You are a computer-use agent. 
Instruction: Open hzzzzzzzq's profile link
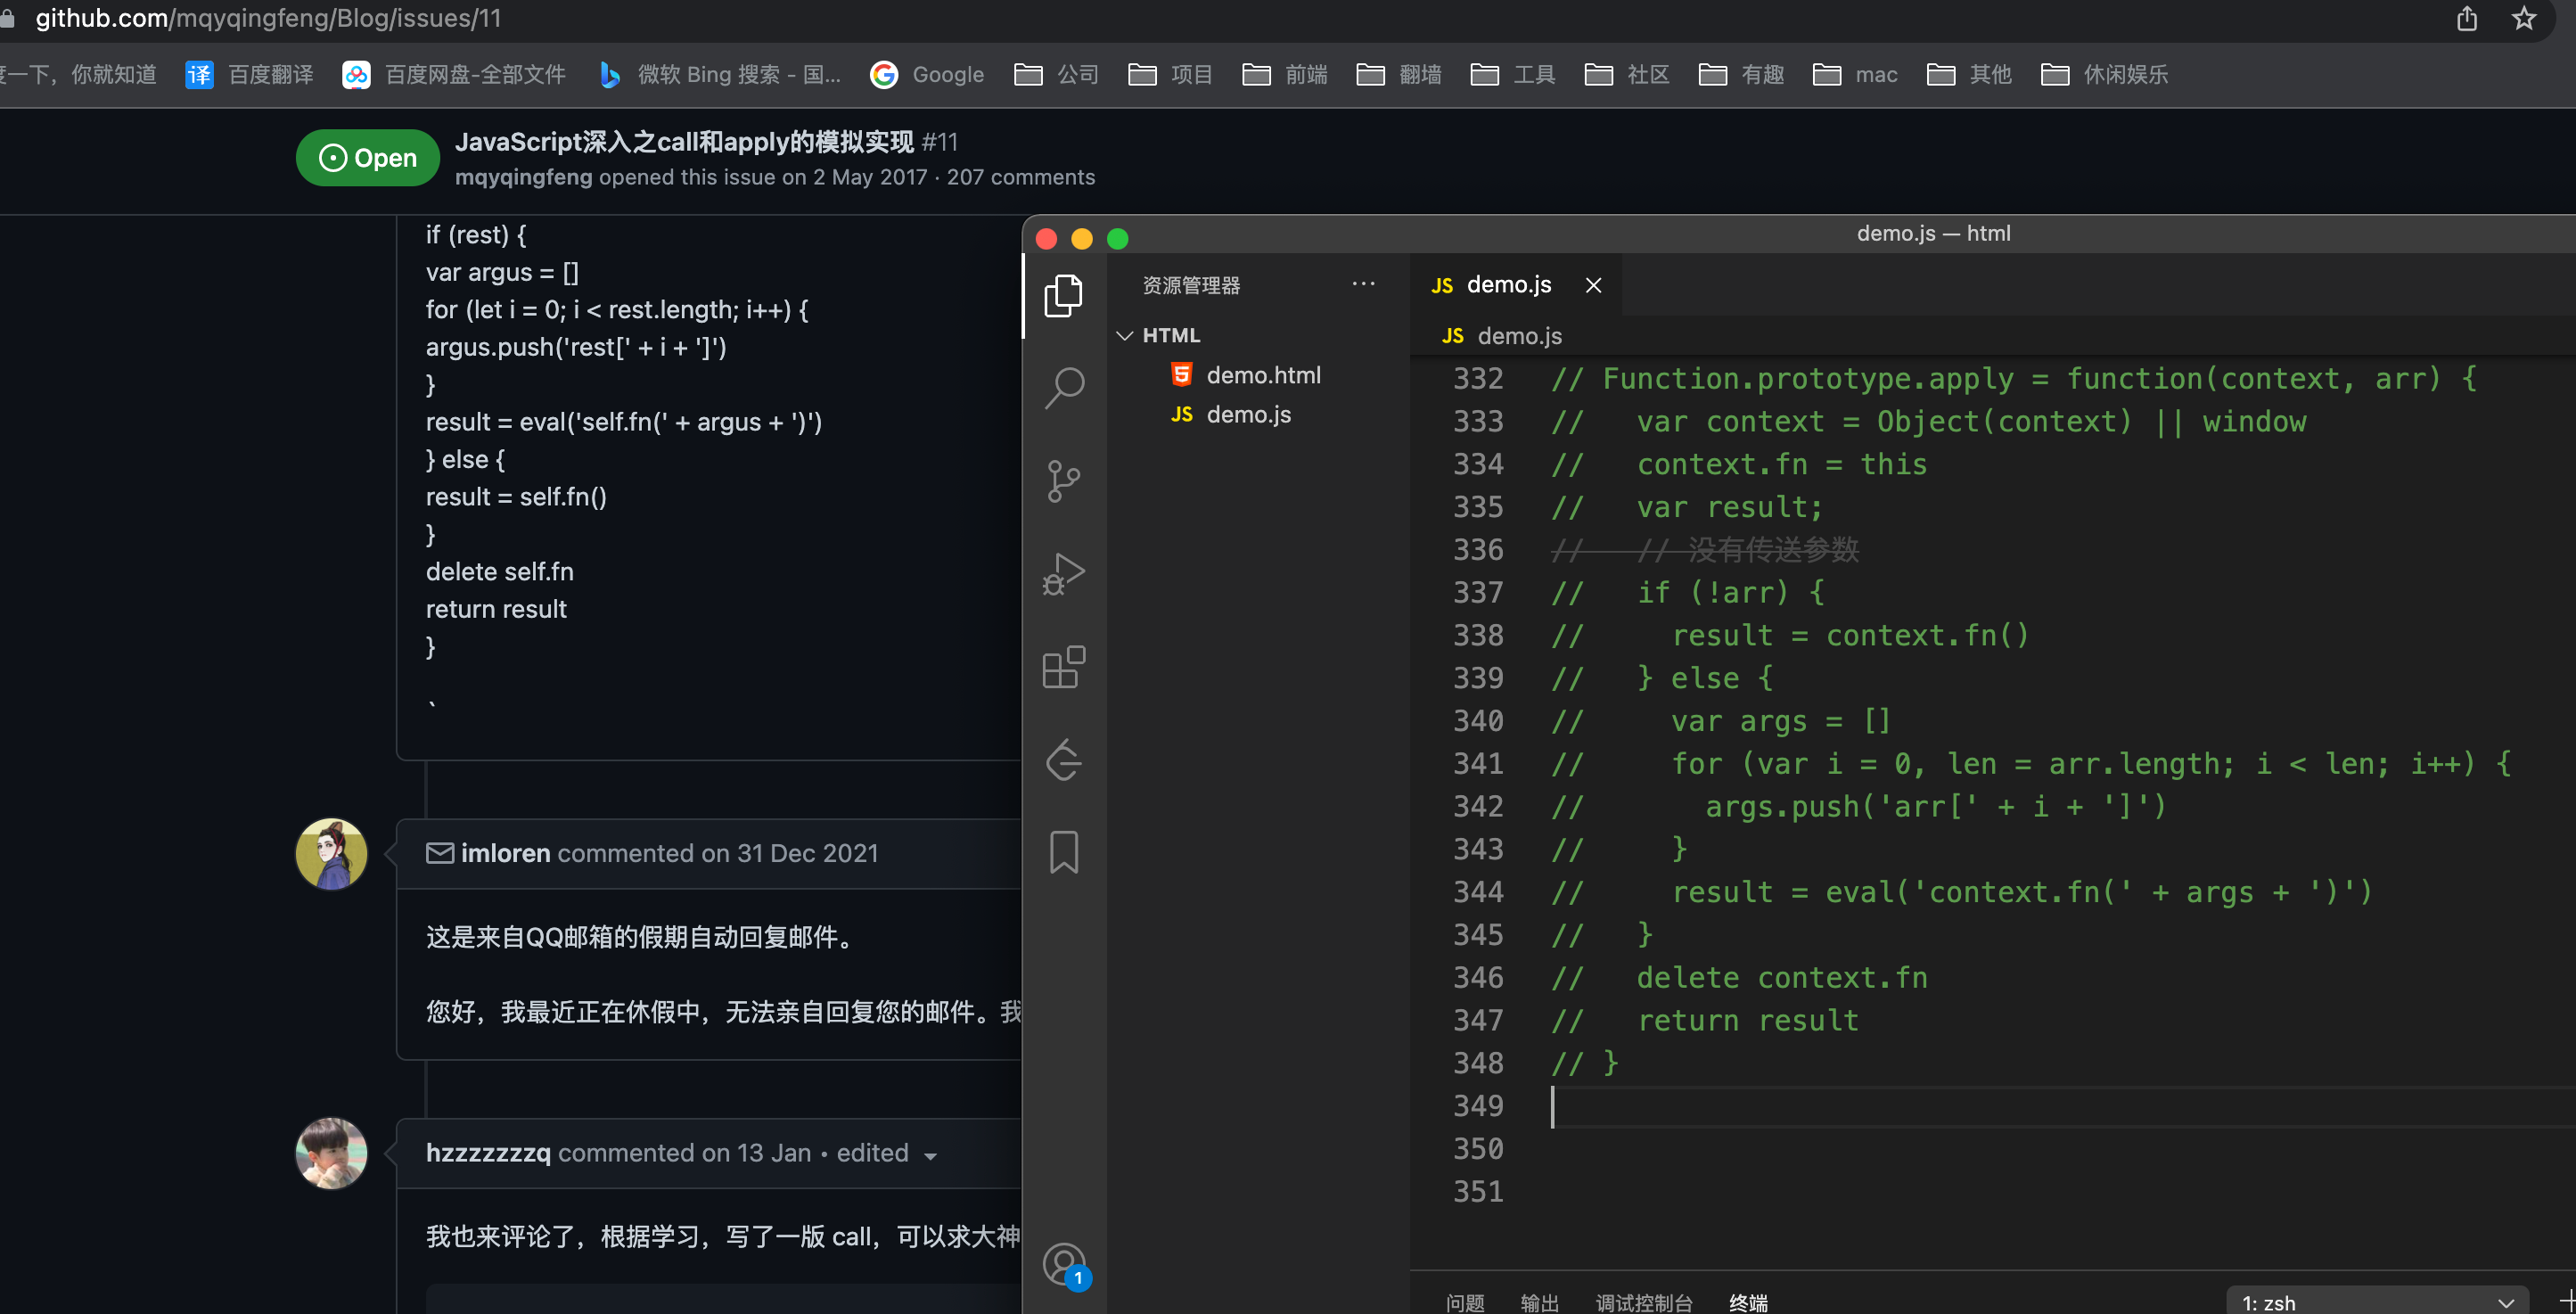coord(488,1153)
